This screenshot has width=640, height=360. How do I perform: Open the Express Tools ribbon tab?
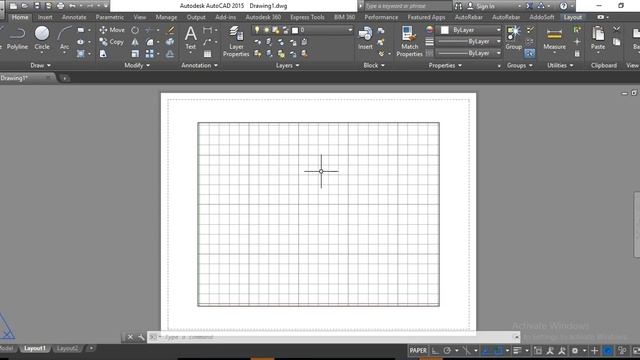click(x=307, y=17)
